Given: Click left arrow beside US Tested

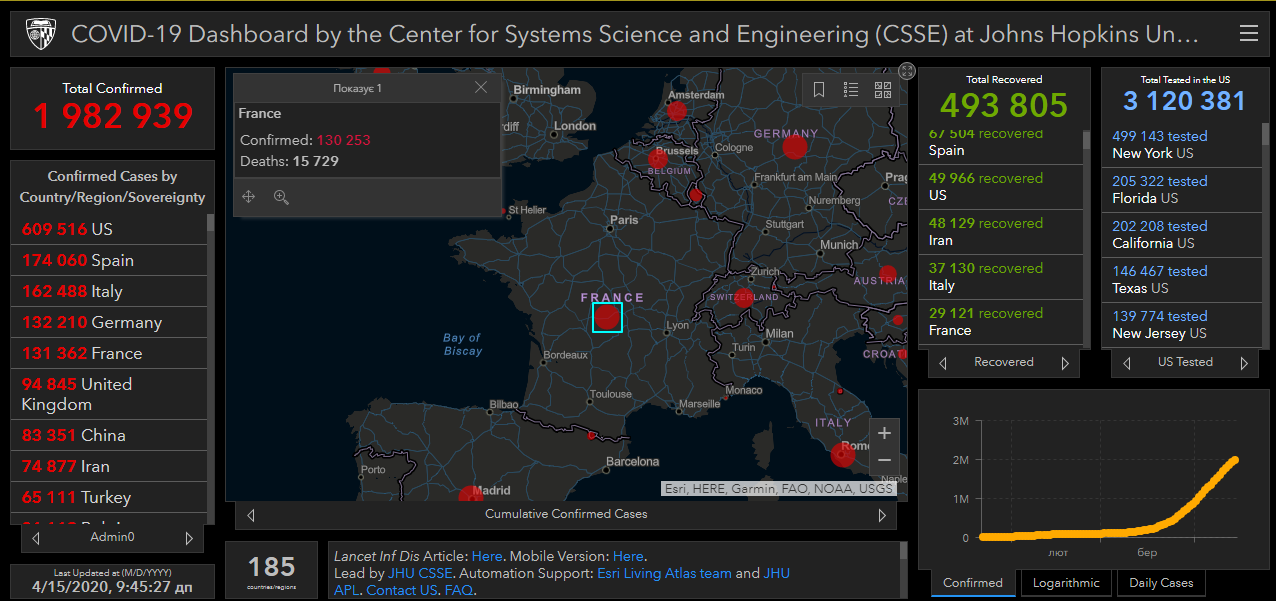Looking at the screenshot, I should tap(1126, 363).
